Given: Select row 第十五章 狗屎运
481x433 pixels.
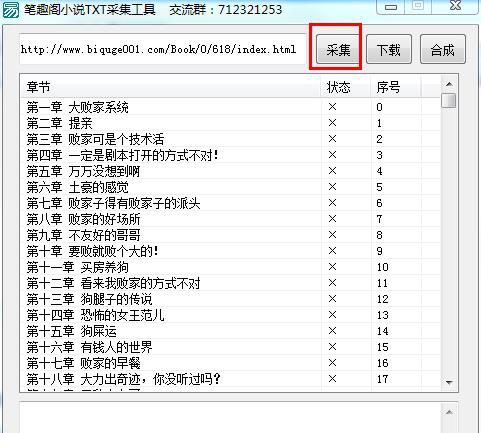Looking at the screenshot, I should coord(231,331).
